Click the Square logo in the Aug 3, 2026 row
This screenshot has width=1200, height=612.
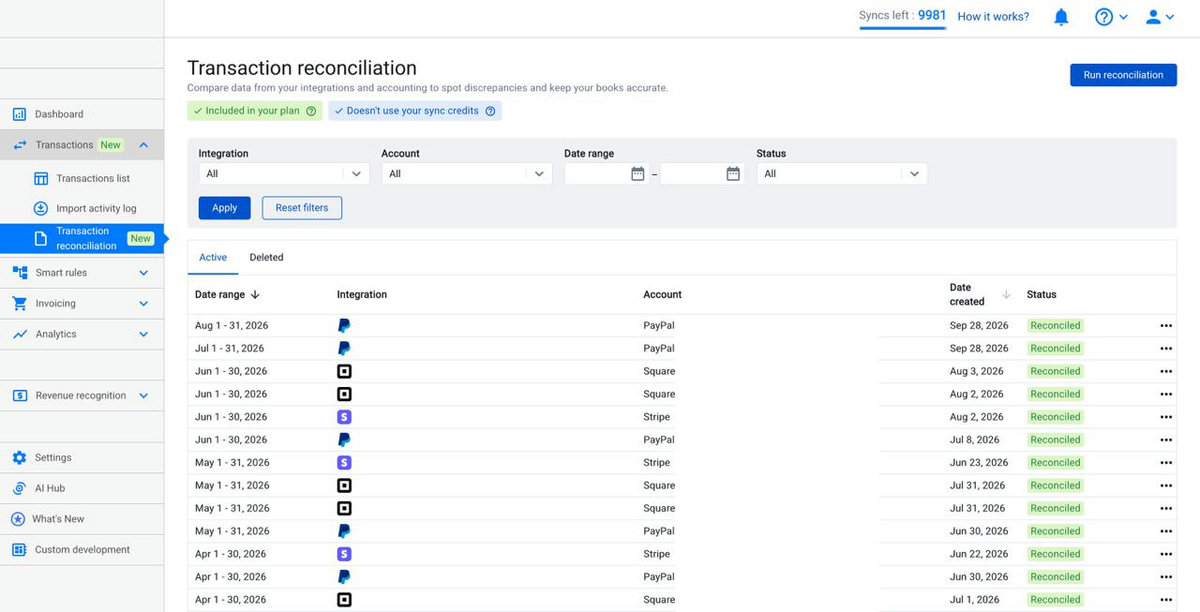344,371
